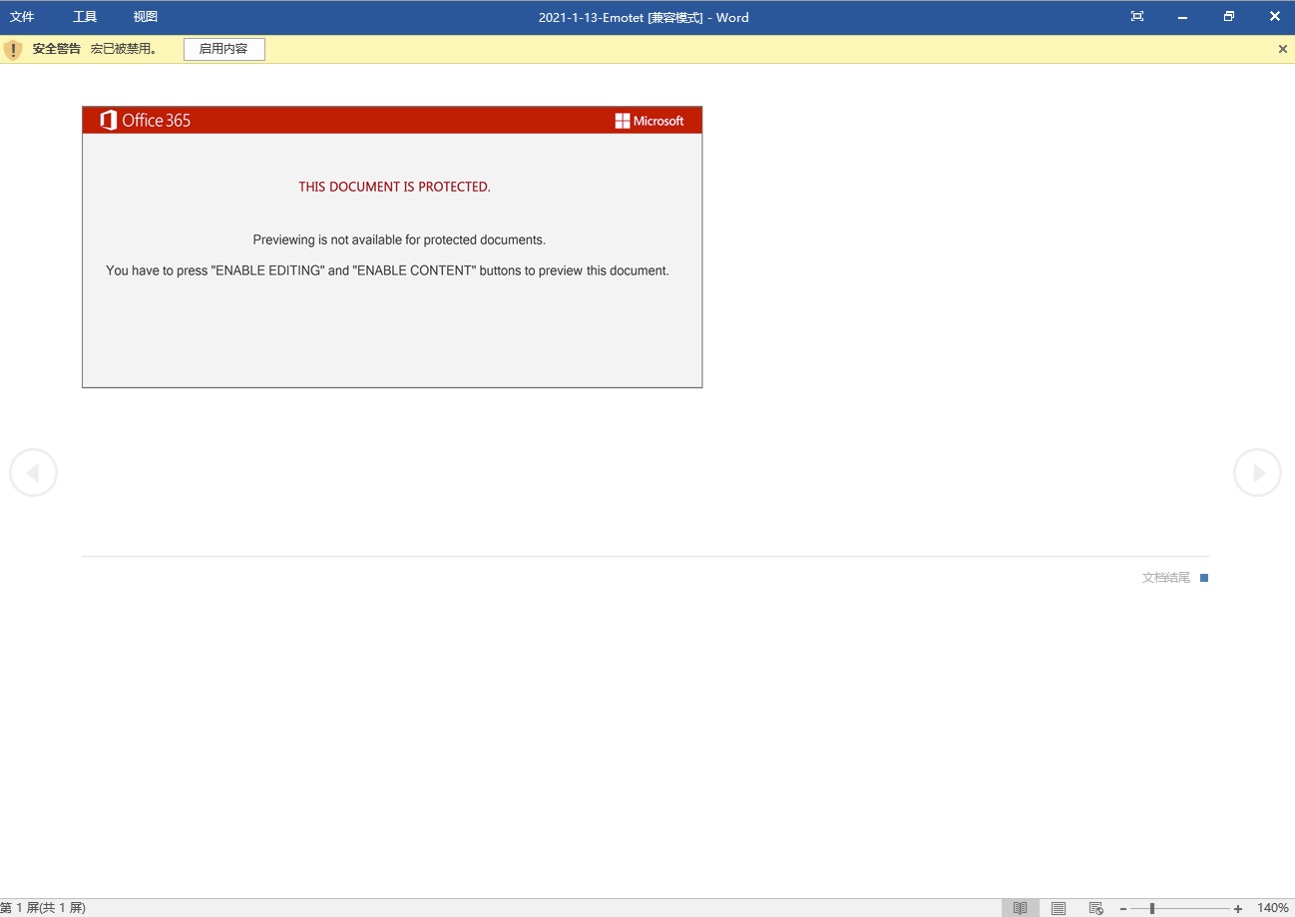
Task: Open the 视图 menu
Action: (x=145, y=17)
